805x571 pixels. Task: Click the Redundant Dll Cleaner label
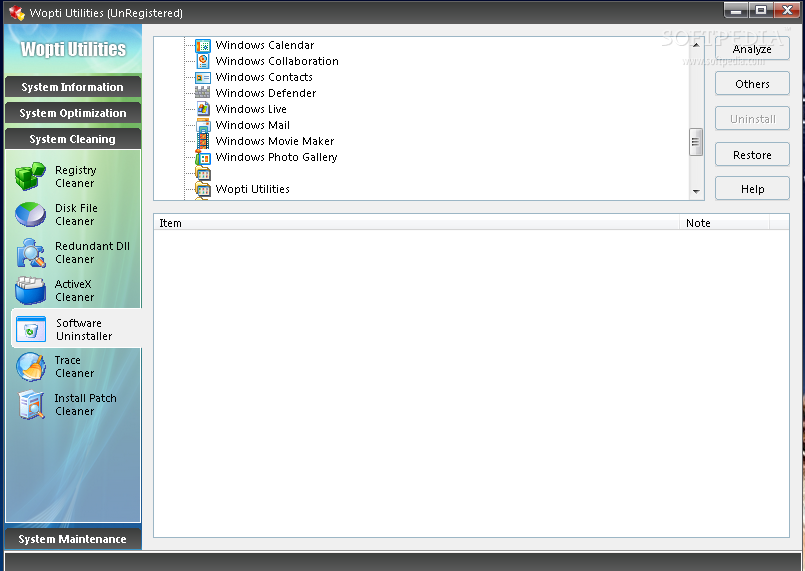click(x=92, y=253)
